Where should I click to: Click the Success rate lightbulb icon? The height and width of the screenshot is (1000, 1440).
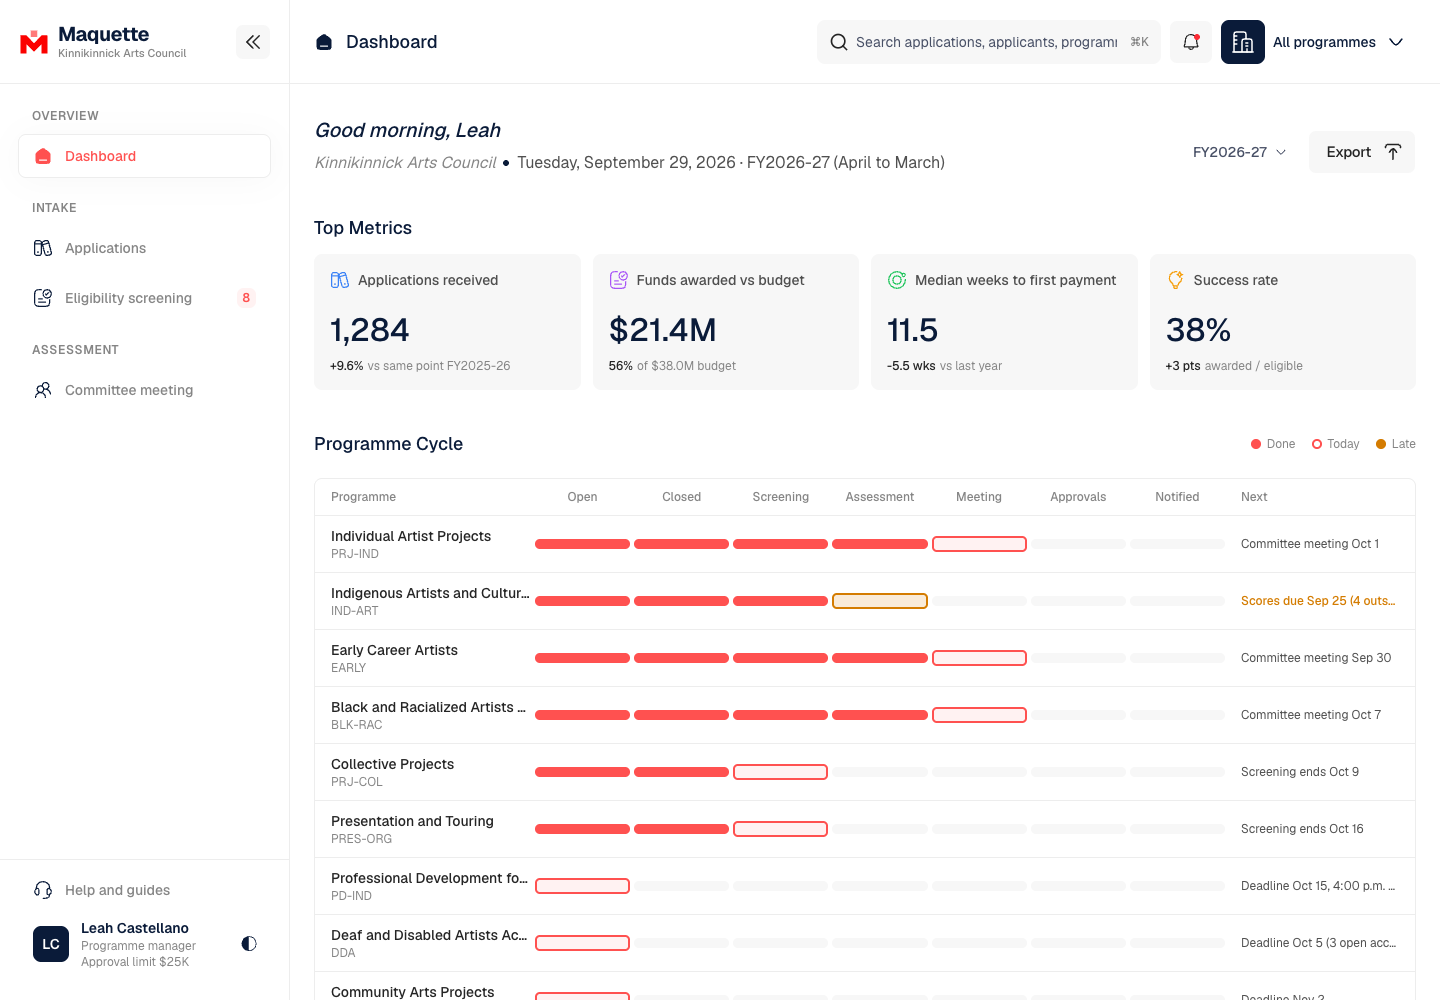tap(1176, 280)
